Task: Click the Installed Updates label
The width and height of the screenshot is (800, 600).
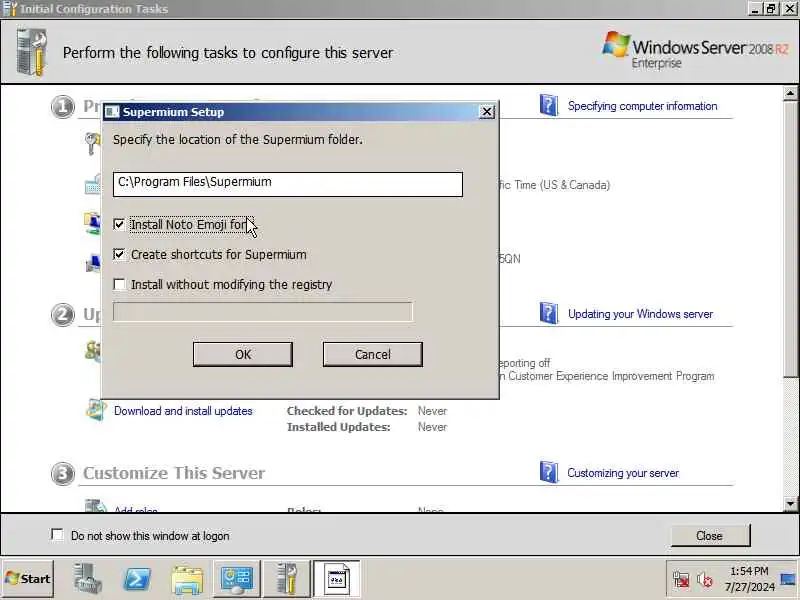Action: (339, 427)
